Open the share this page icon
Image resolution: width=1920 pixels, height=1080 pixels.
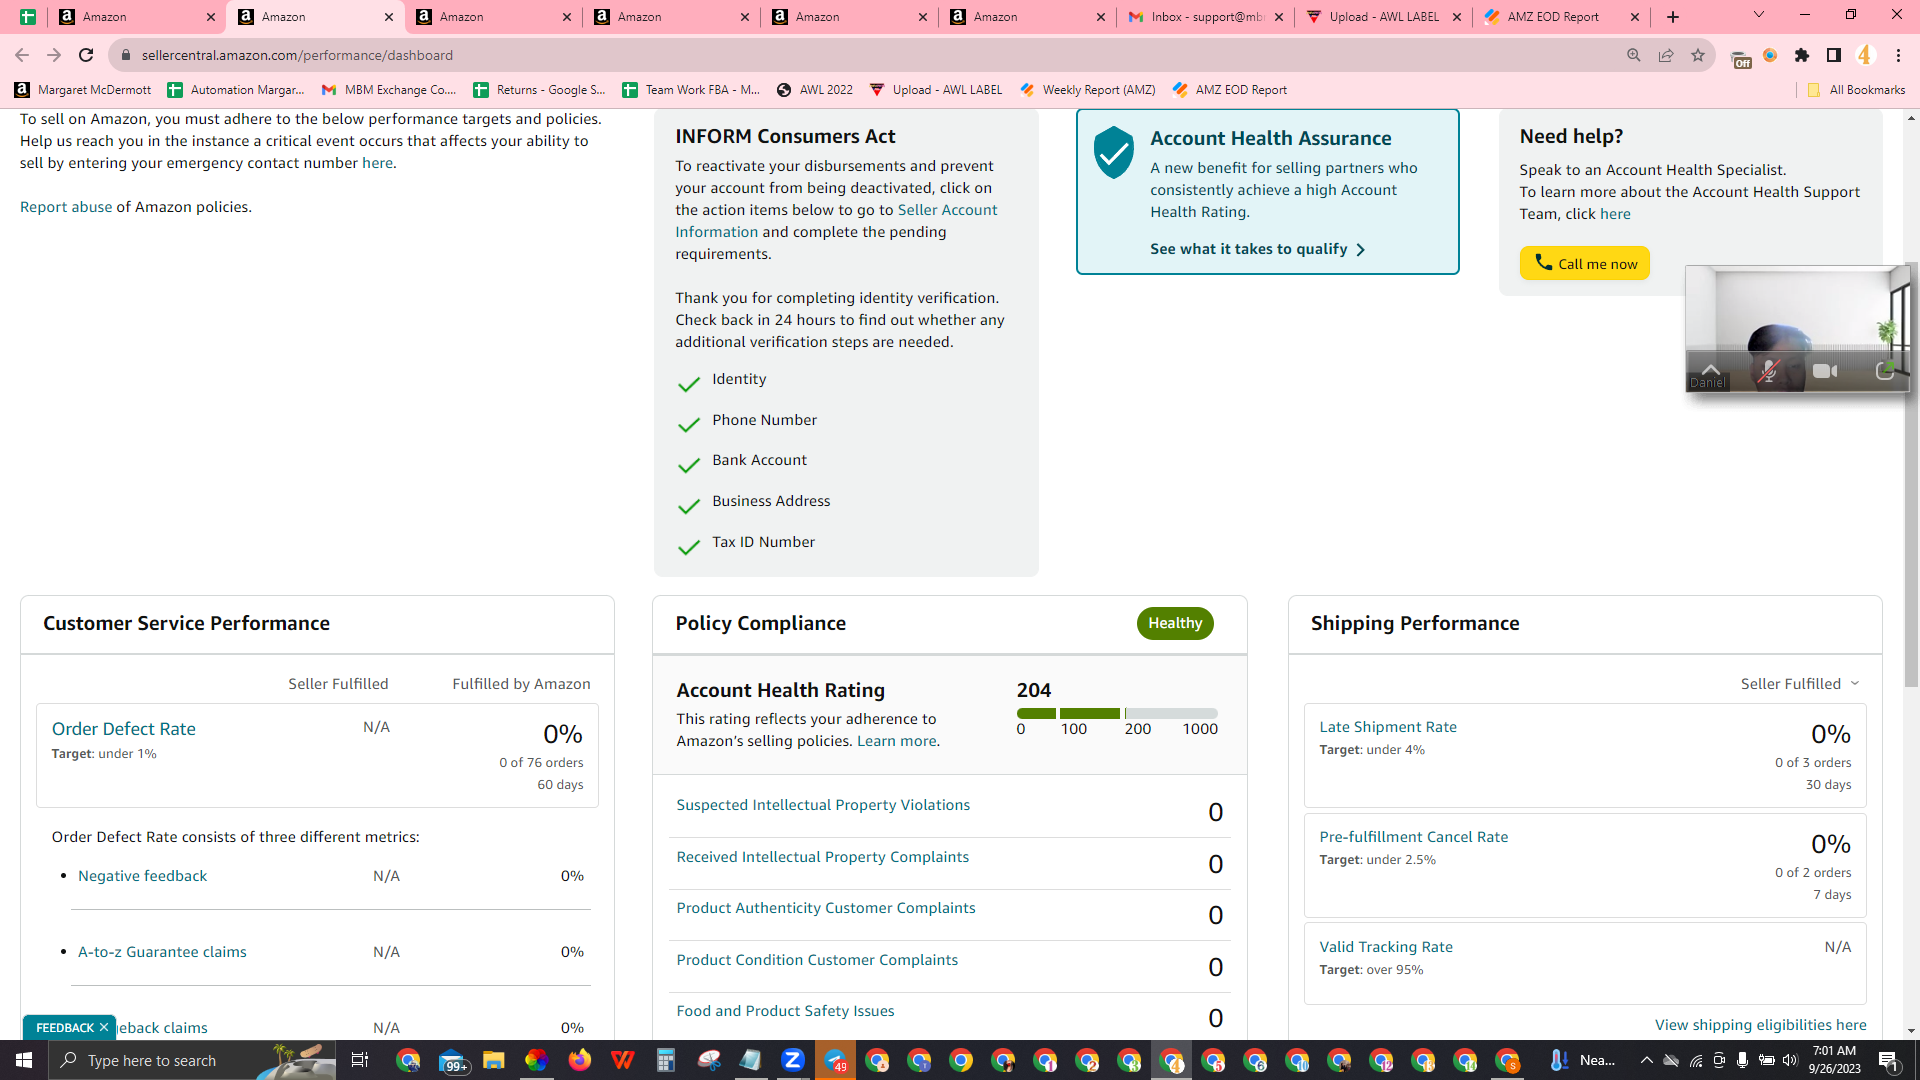(1666, 55)
